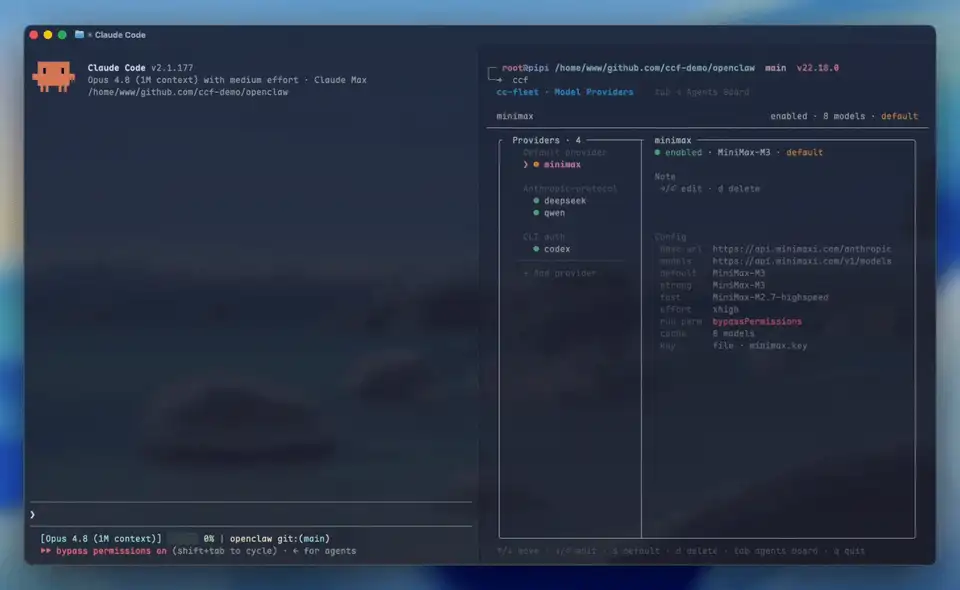The width and height of the screenshot is (960, 590).
Task: Click the edit hint under Note
Action: [x=681, y=189]
